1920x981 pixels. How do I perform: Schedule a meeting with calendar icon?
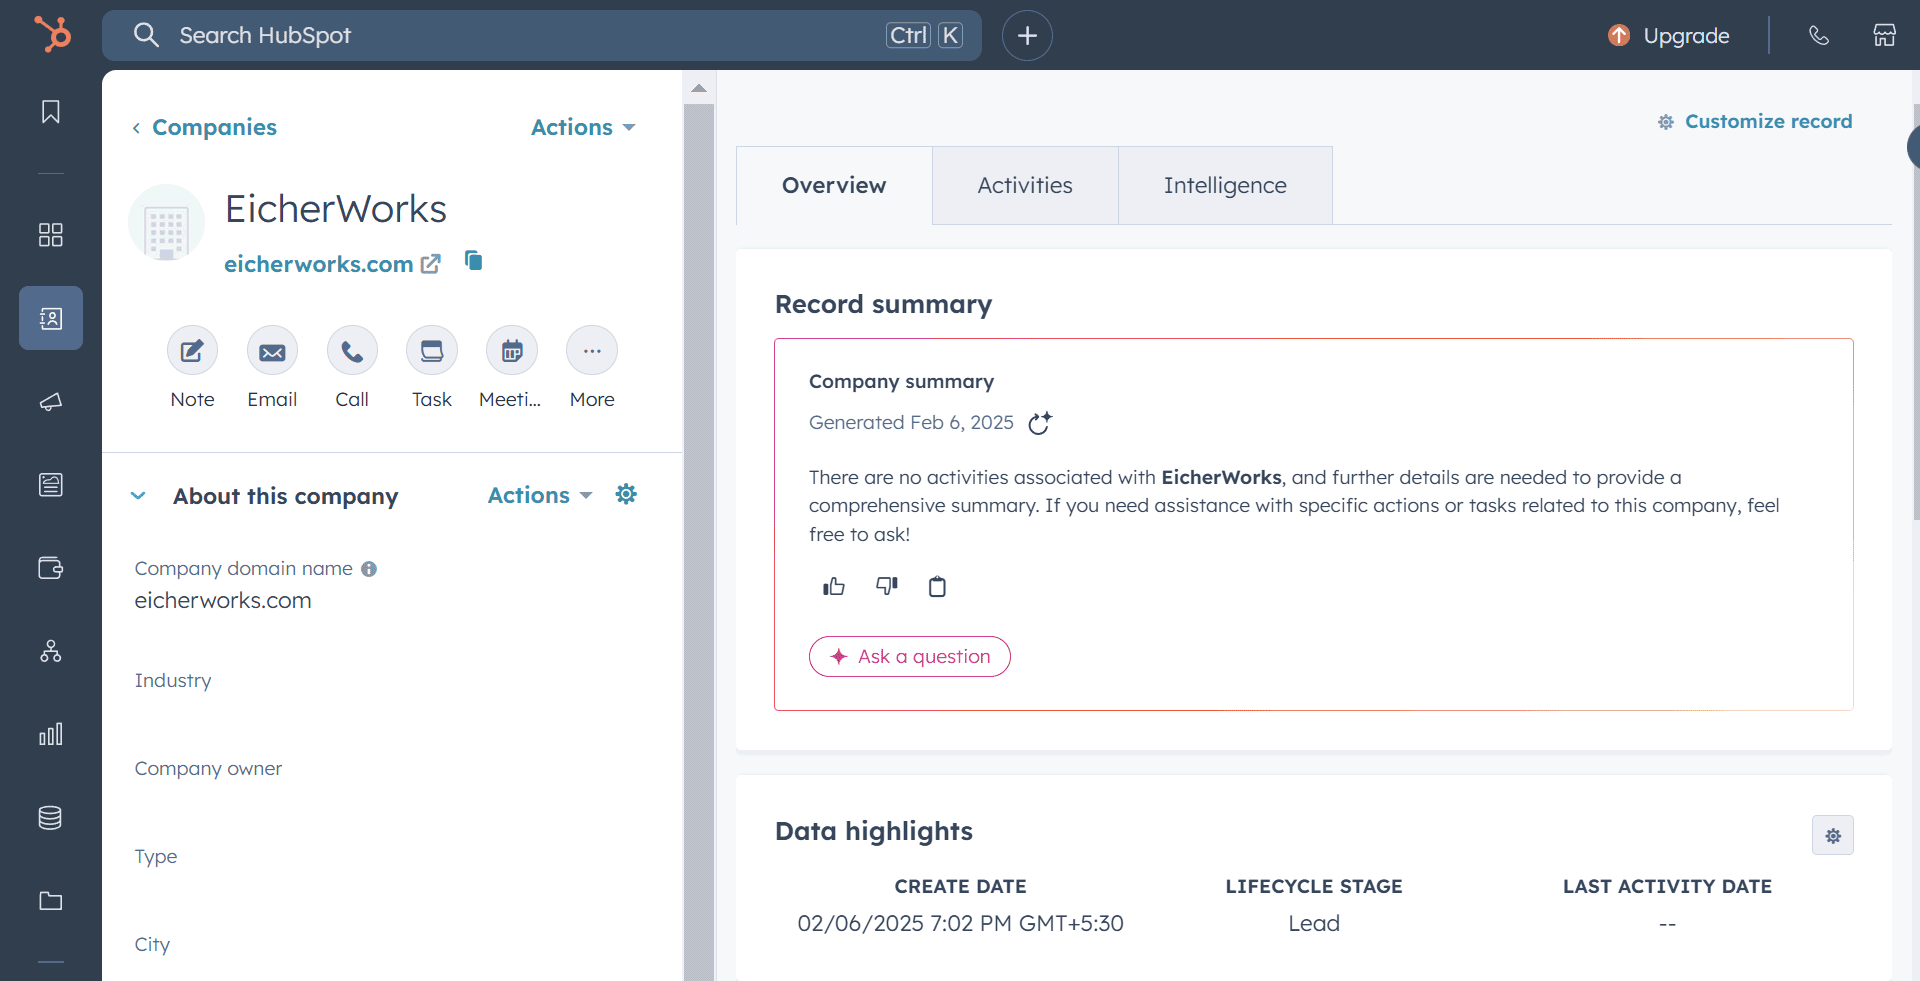(x=512, y=351)
